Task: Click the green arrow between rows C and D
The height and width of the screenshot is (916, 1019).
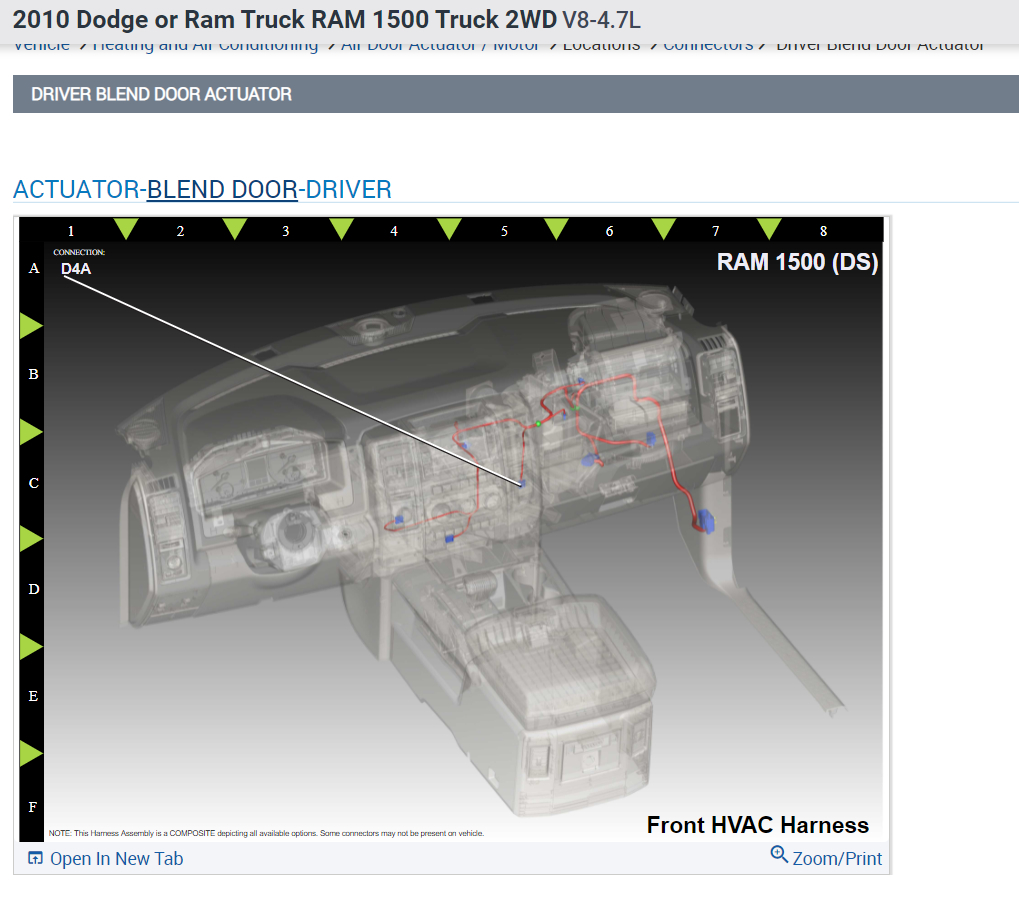Action: pyautogui.click(x=31, y=539)
